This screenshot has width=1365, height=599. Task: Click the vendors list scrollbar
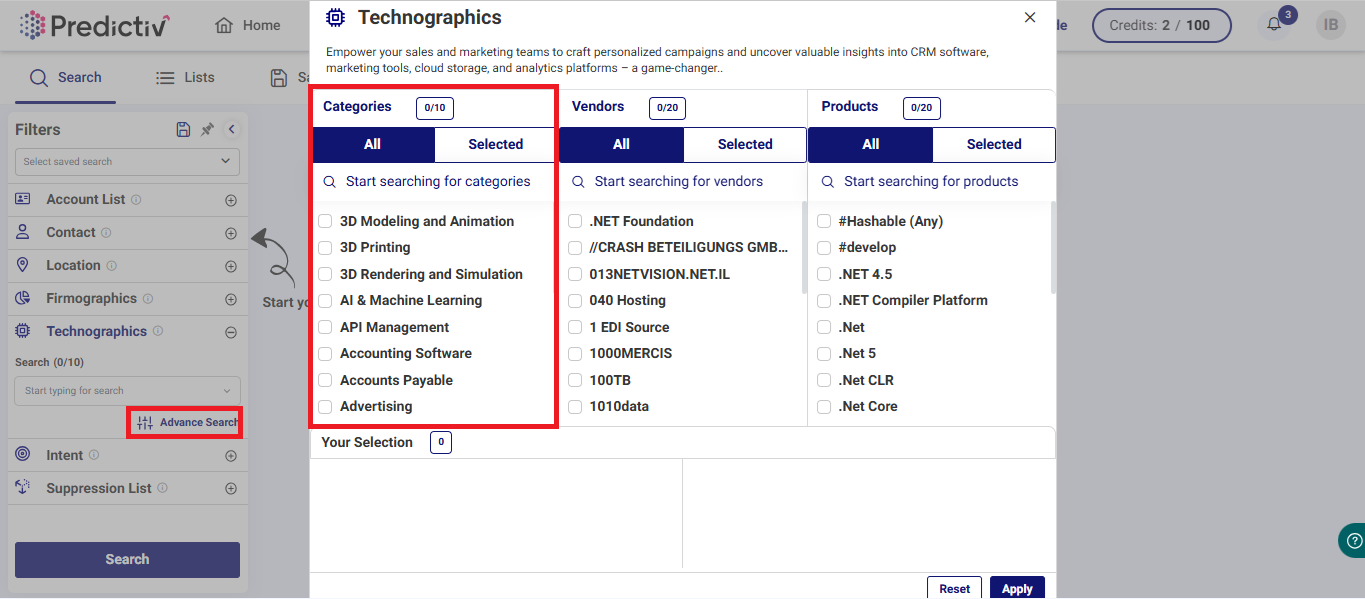804,247
